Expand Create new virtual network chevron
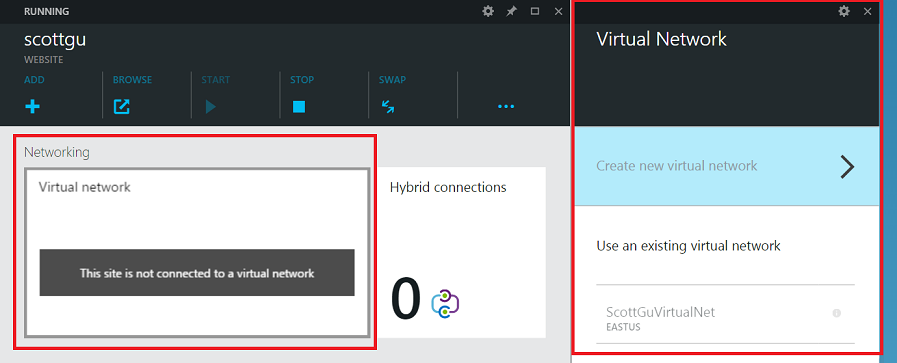The width and height of the screenshot is (897, 363). [847, 166]
